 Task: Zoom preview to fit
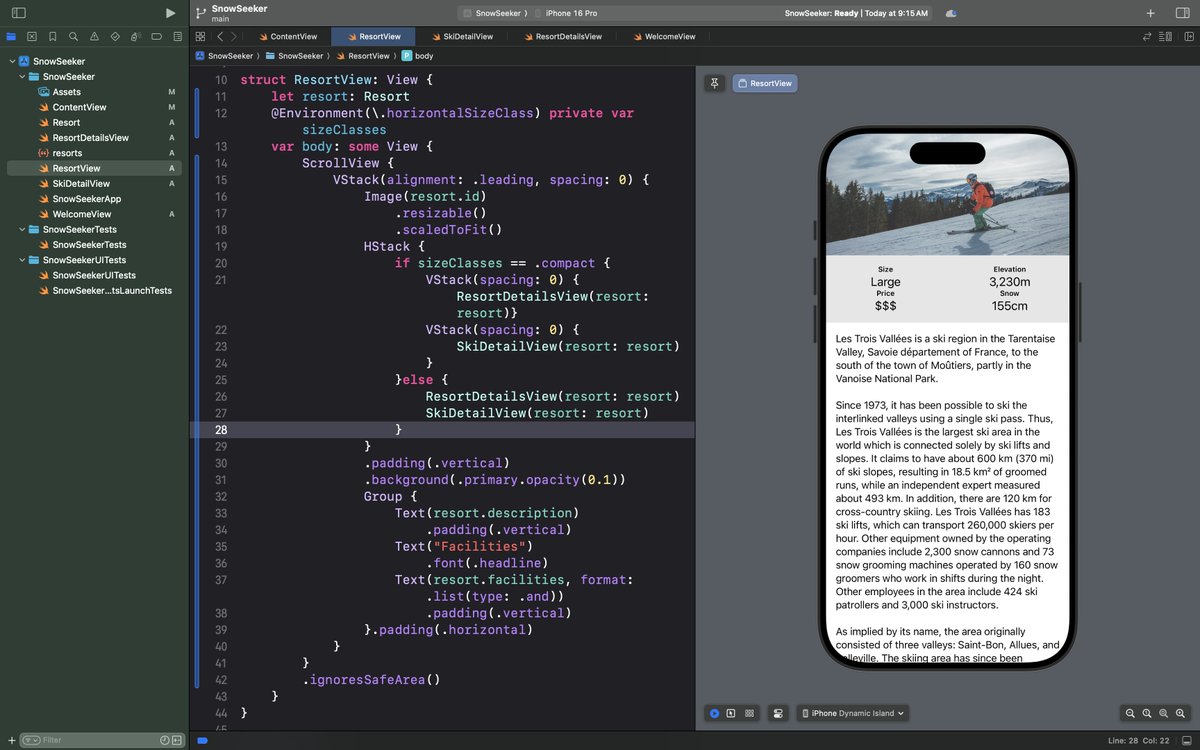[x=1164, y=713]
